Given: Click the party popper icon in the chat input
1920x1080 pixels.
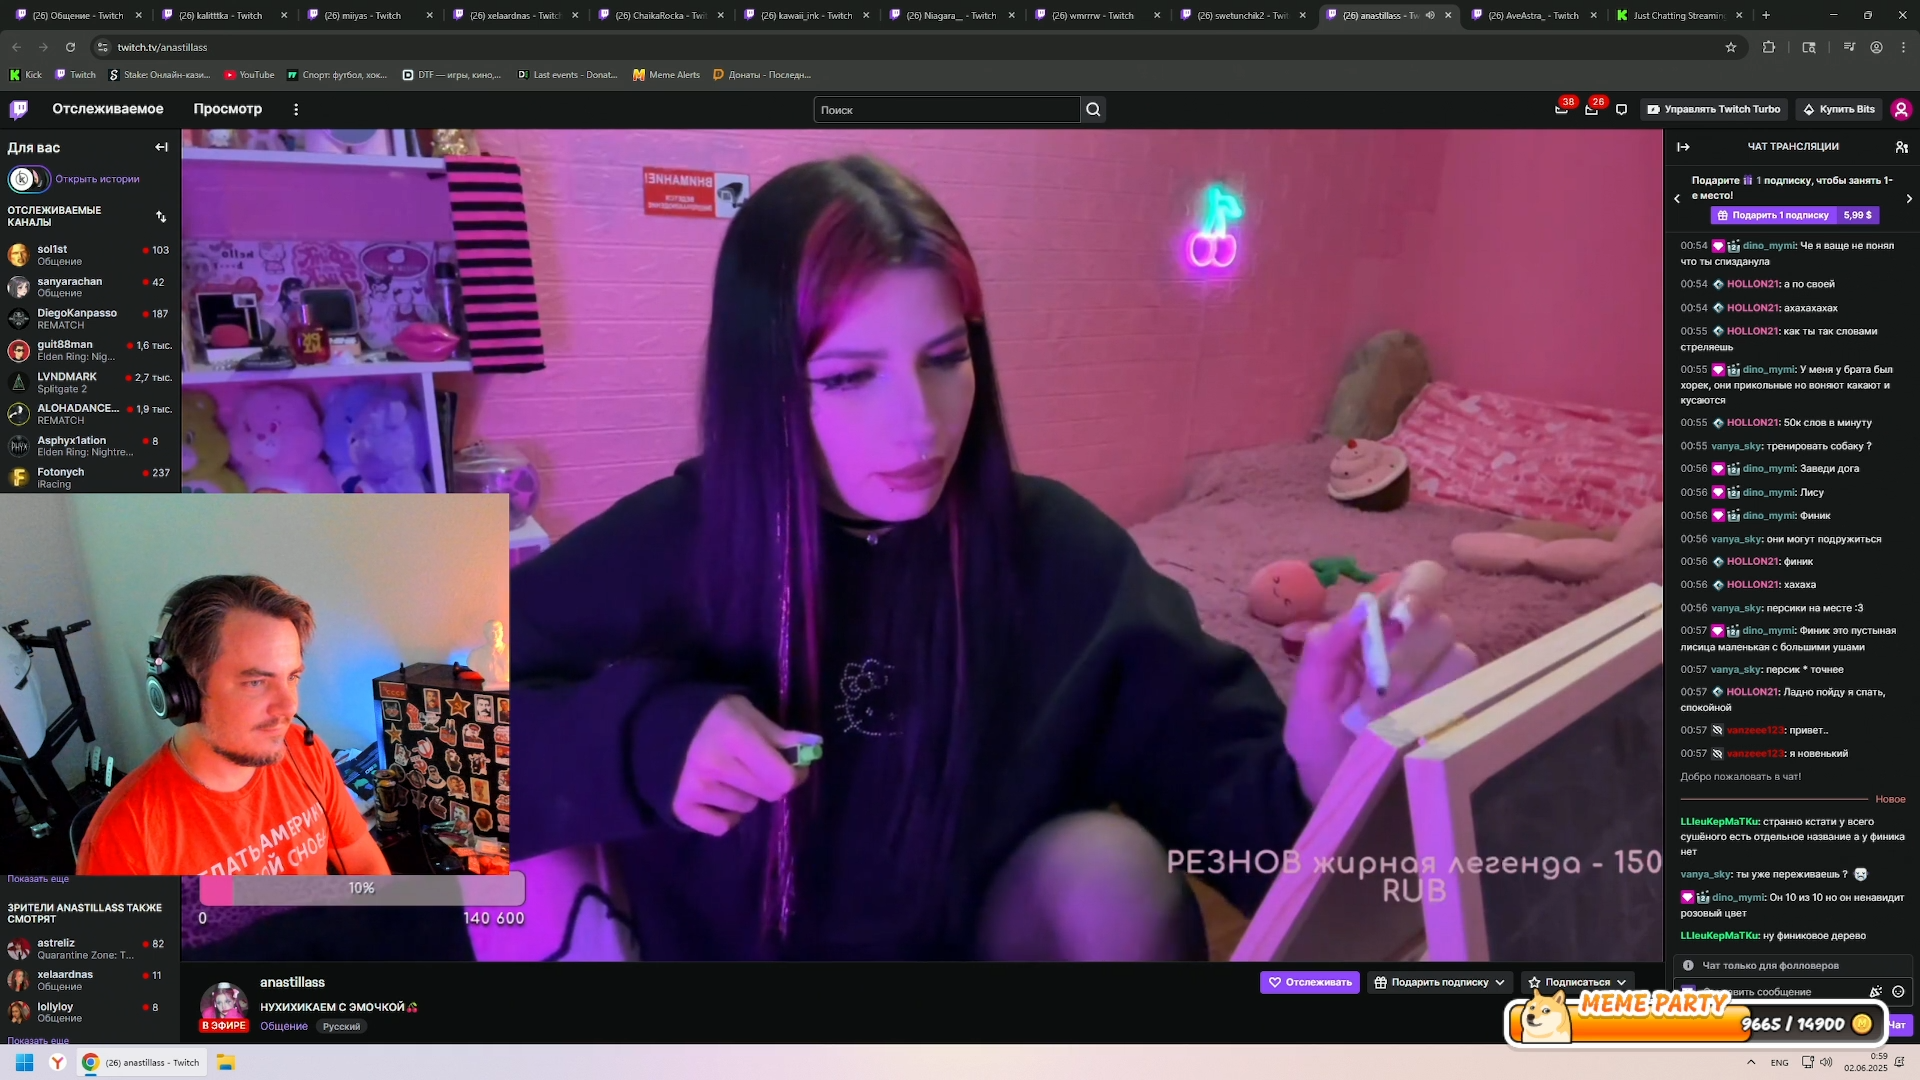Looking at the screenshot, I should (x=1876, y=992).
